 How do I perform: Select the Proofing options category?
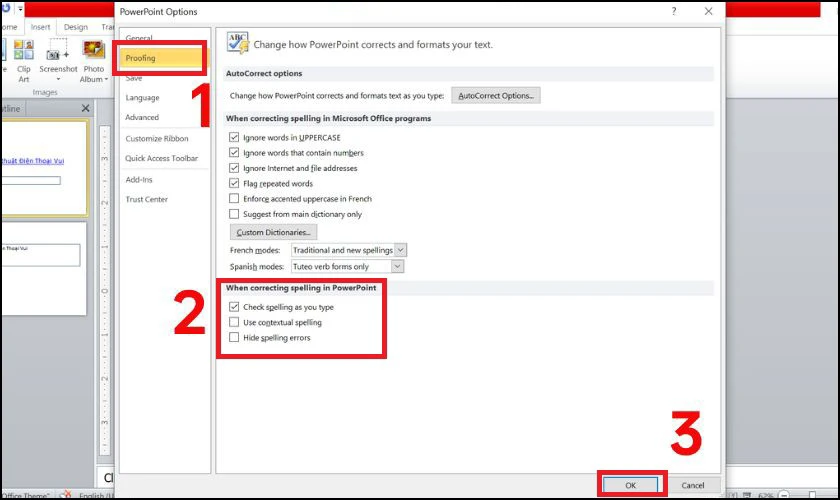[162, 58]
